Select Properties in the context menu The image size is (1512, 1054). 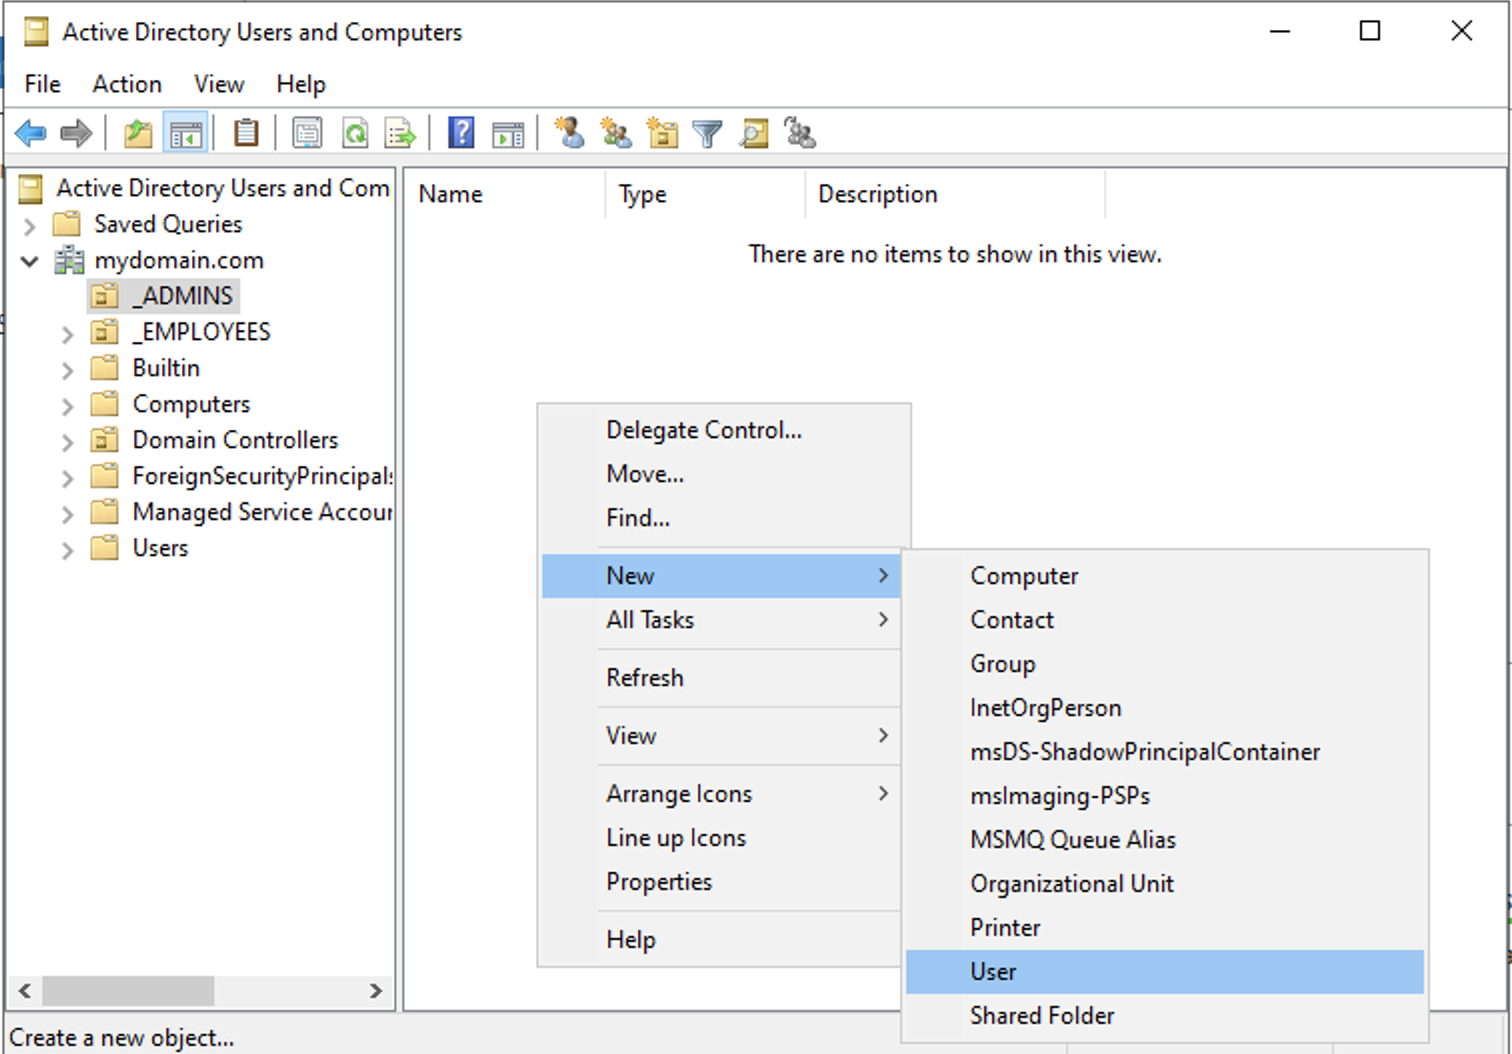(x=722, y=882)
